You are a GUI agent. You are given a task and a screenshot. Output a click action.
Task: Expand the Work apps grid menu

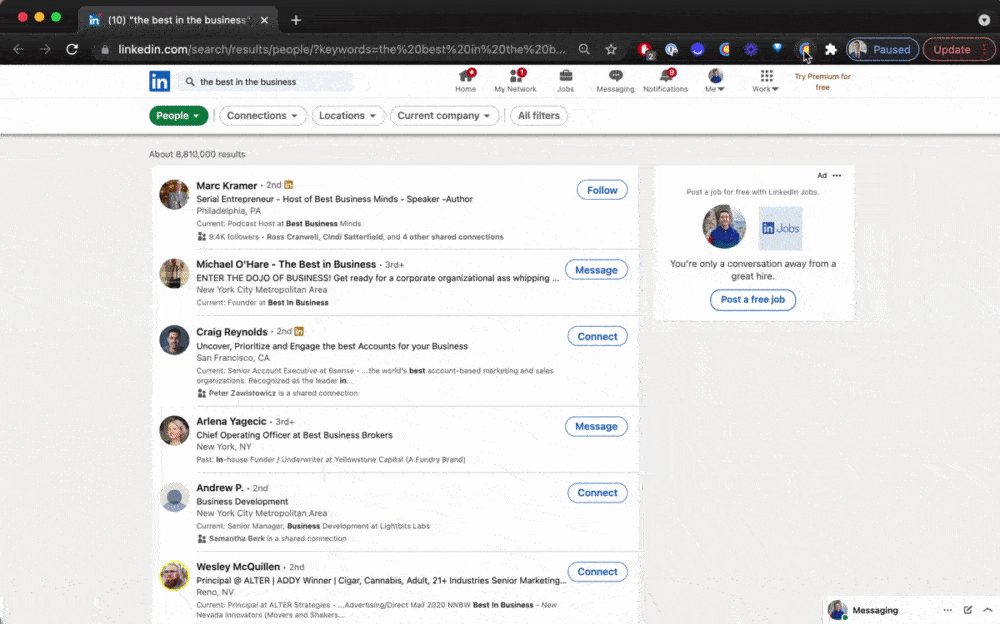[x=765, y=81]
